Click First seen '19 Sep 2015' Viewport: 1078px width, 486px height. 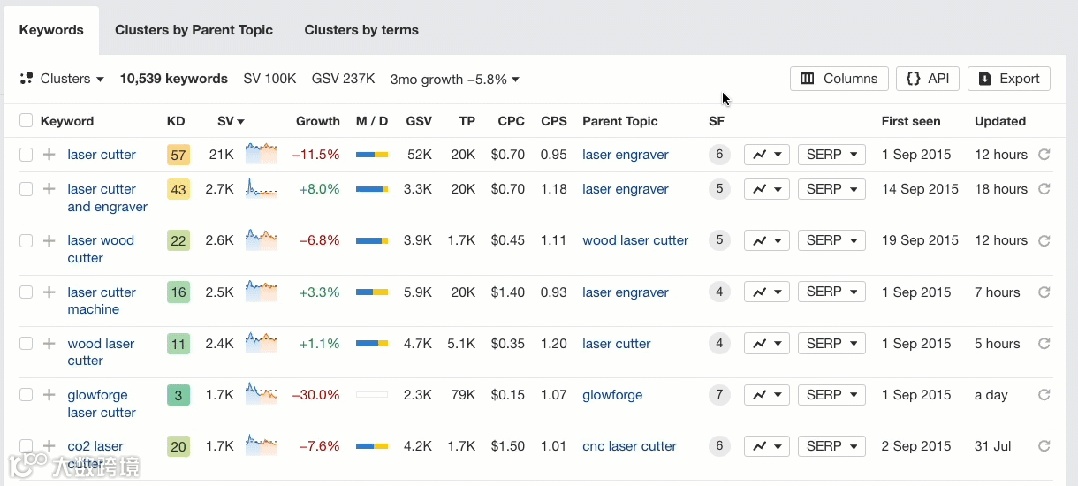click(x=921, y=241)
